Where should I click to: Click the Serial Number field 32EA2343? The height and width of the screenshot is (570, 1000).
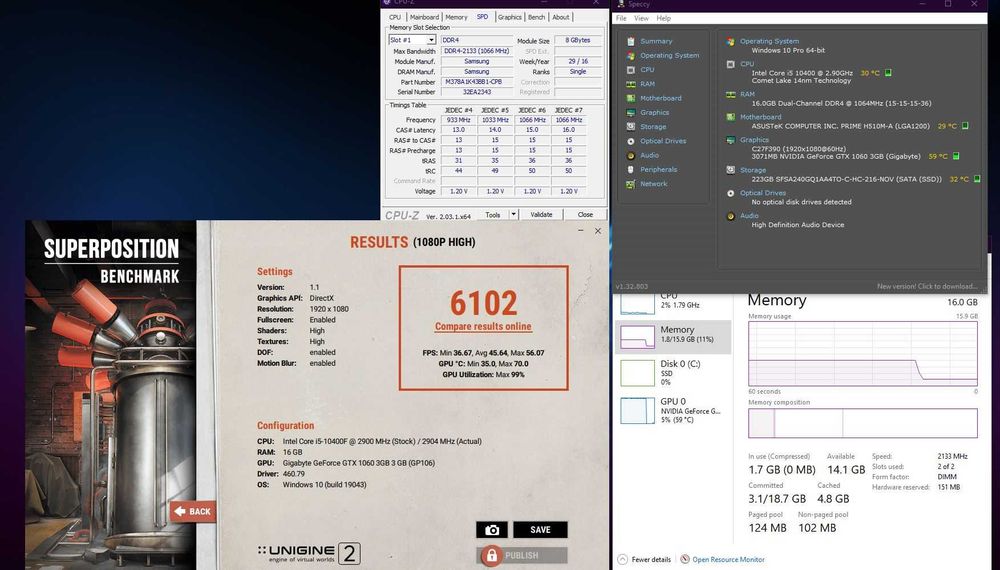point(476,92)
